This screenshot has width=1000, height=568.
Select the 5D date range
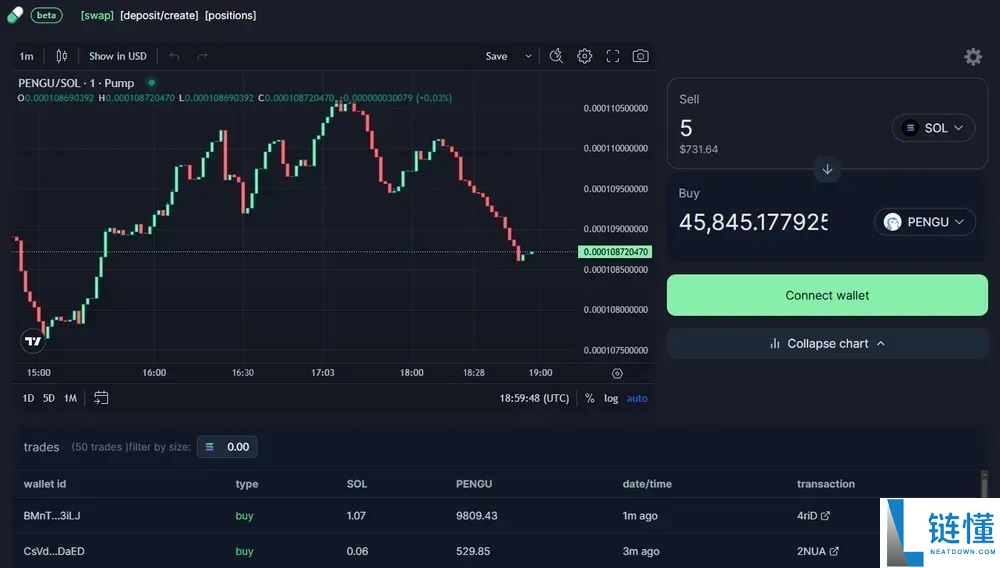tap(48, 398)
